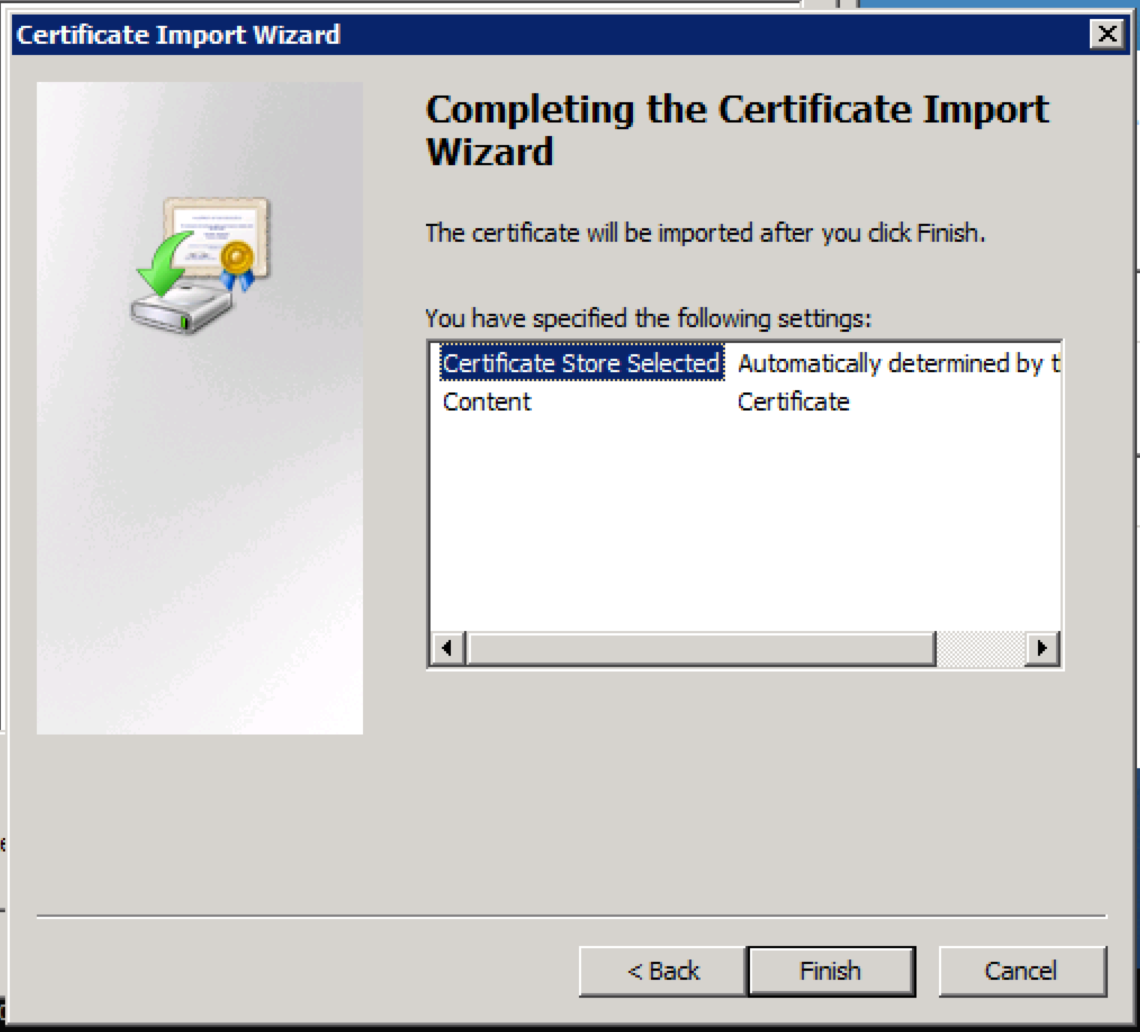Image resolution: width=1140 pixels, height=1032 pixels.
Task: Close the wizard using the X button
Action: 1106,35
